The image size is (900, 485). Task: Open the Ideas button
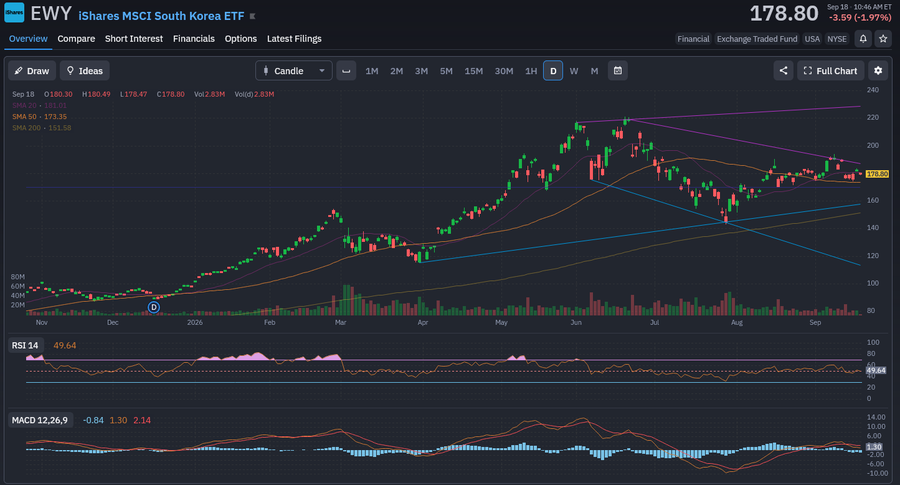84,71
